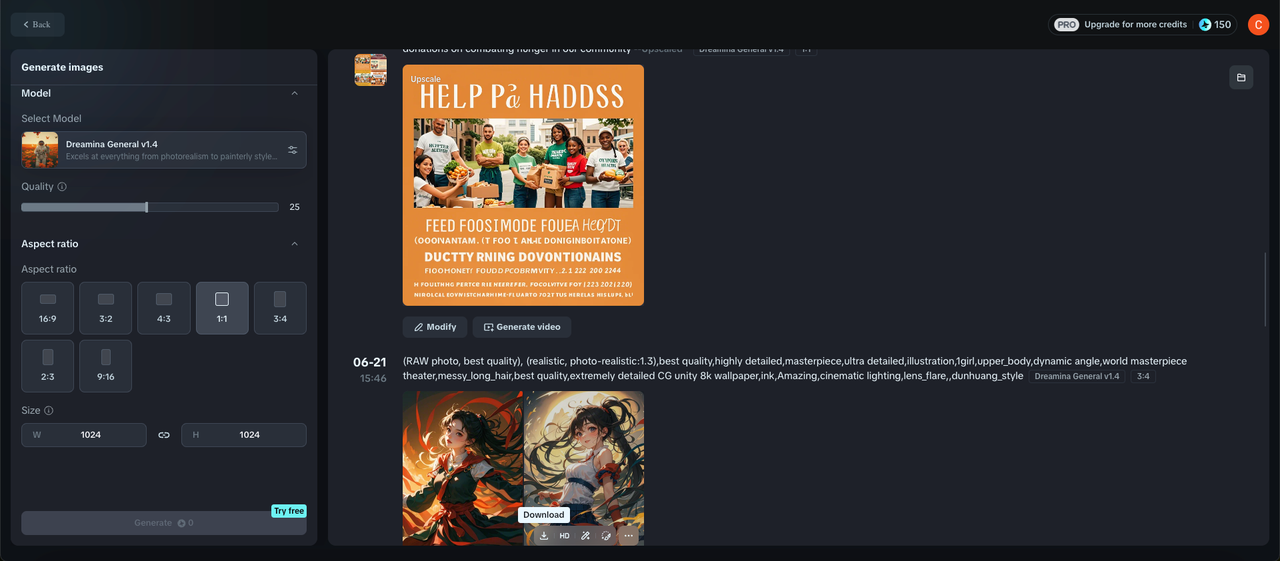Screen dimensions: 1280x561
Task: Select the 16:9 aspect ratio
Action: (x=48, y=308)
